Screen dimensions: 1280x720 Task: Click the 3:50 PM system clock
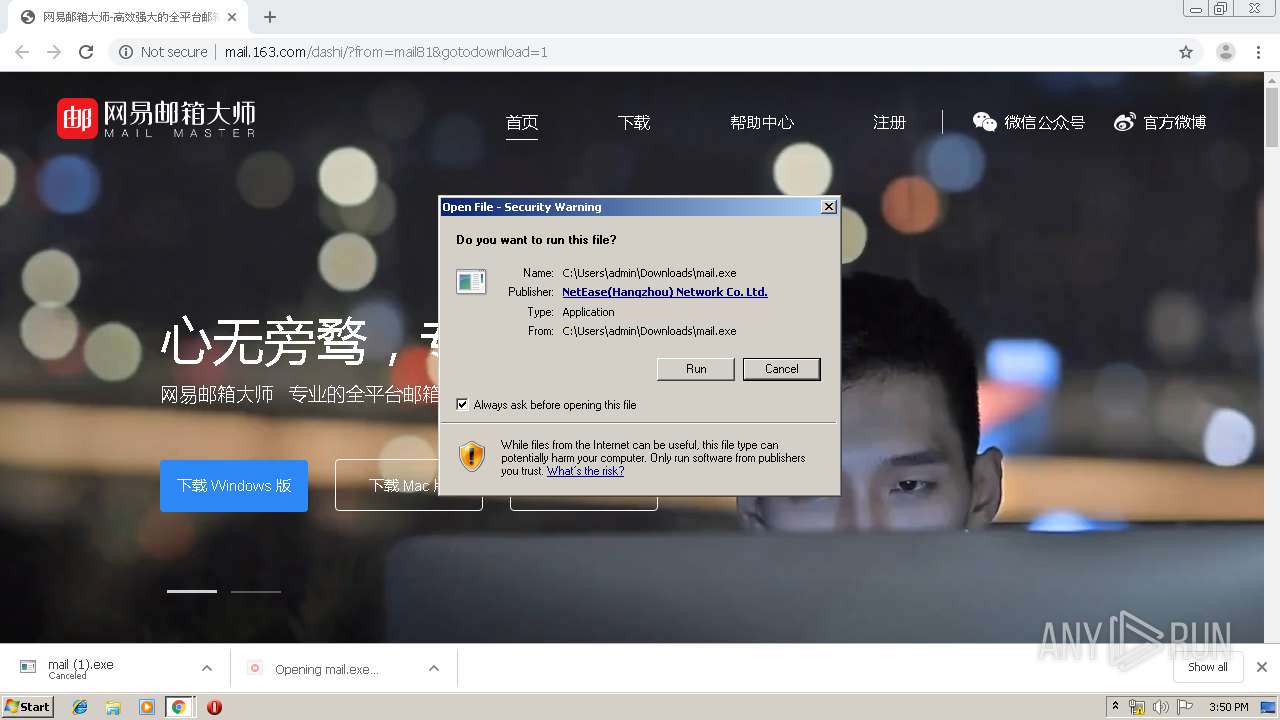click(1229, 707)
